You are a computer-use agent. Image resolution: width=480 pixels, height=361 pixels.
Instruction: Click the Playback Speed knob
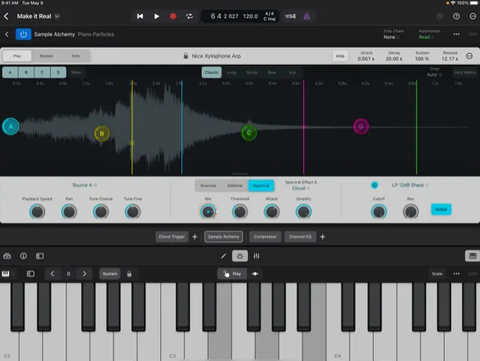pyautogui.click(x=37, y=212)
